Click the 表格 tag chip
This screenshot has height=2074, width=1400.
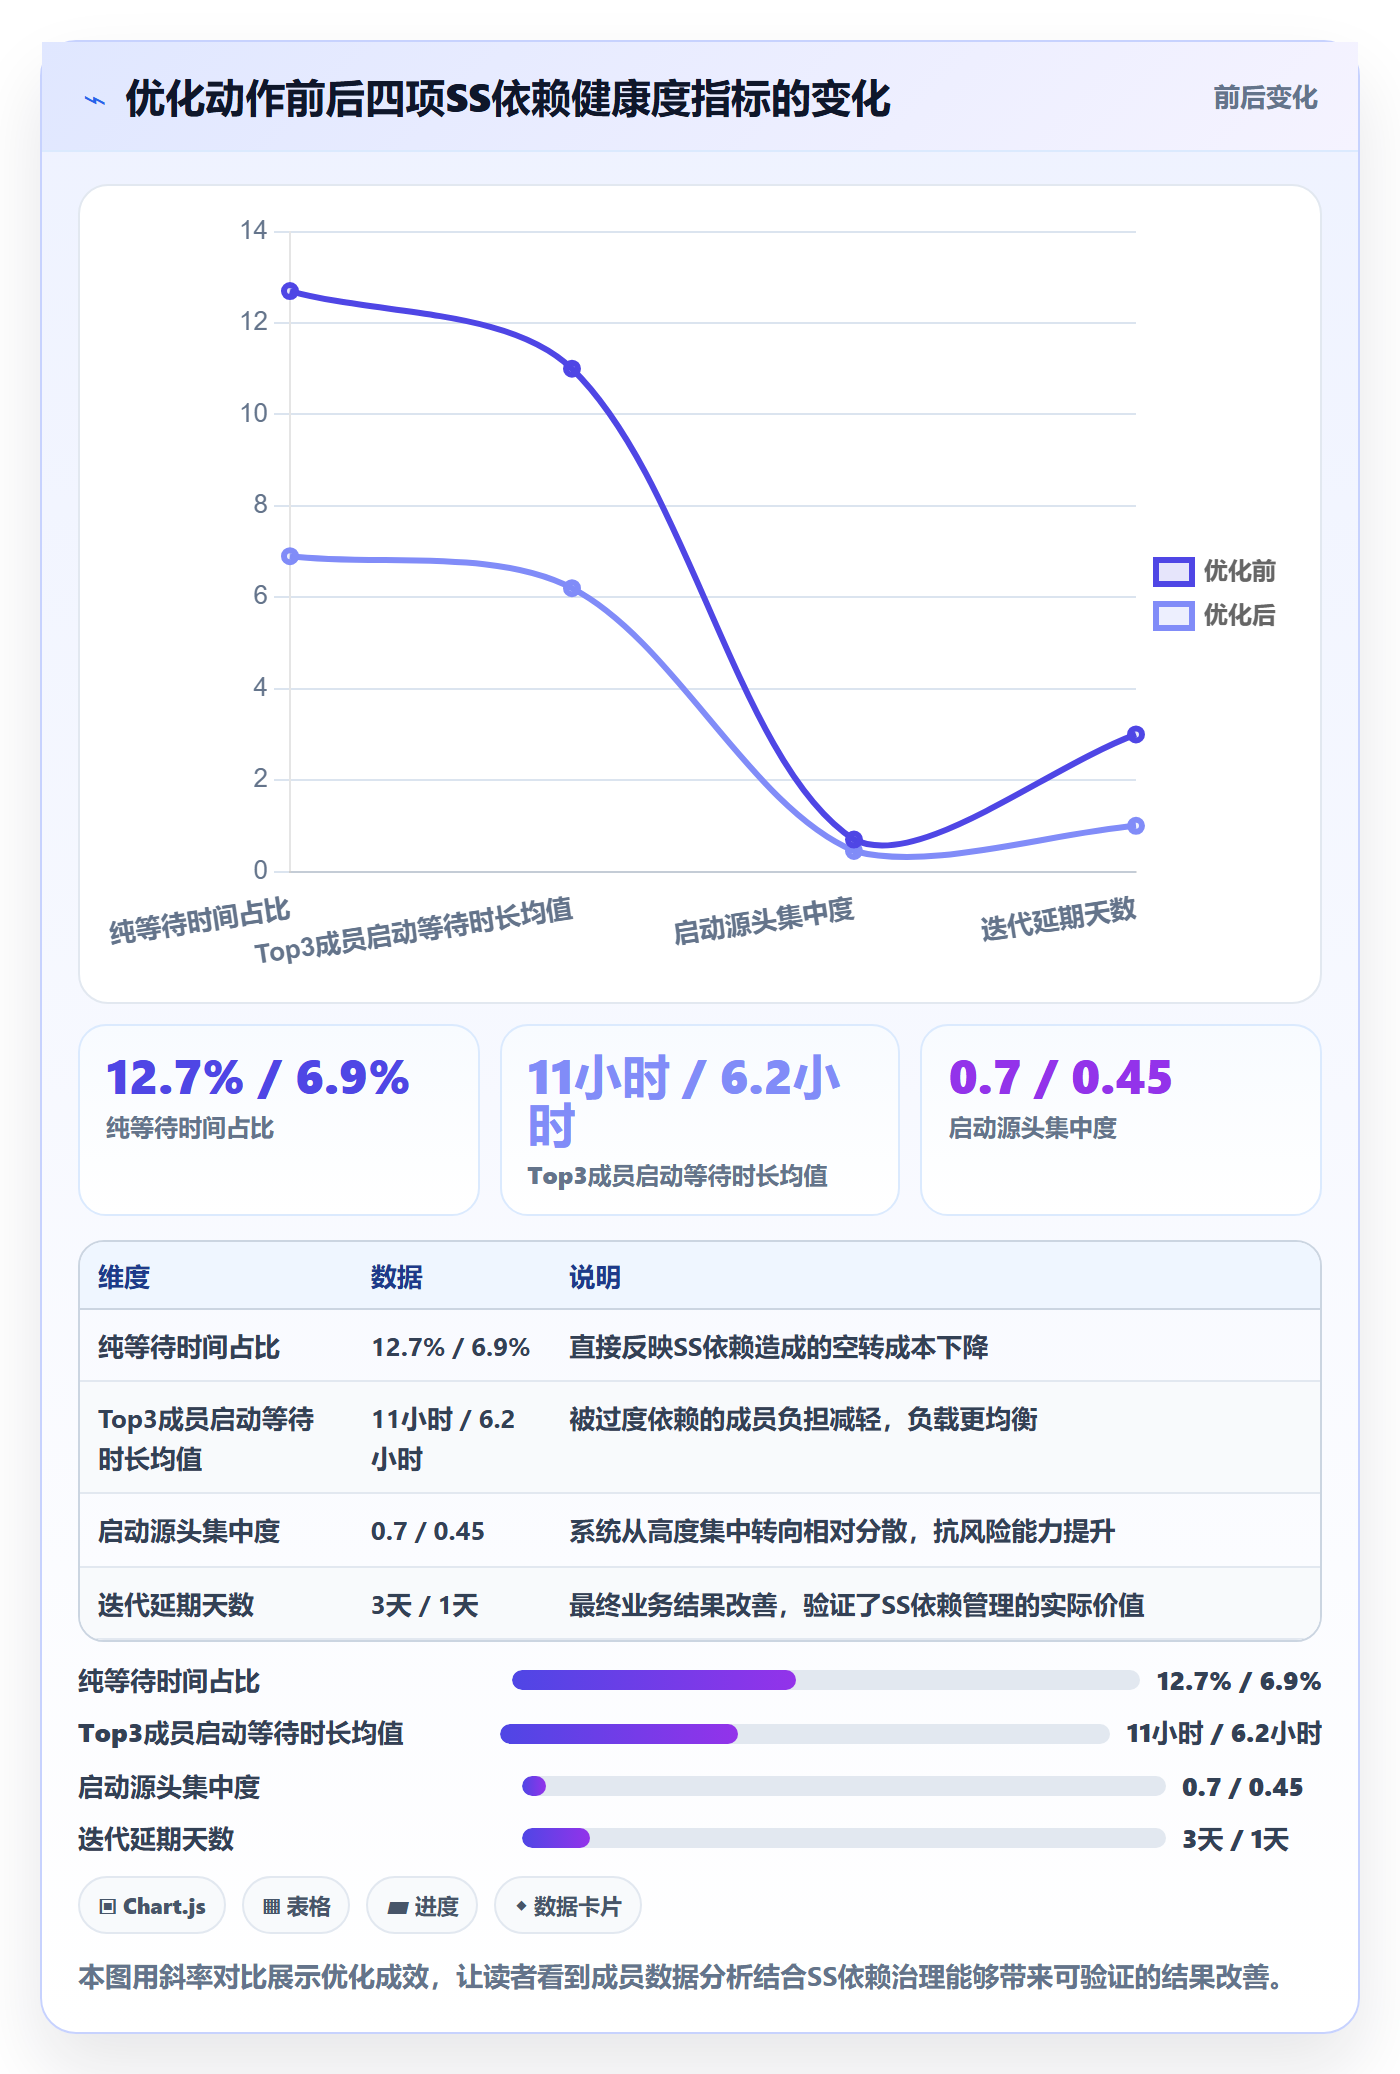[x=296, y=1906]
